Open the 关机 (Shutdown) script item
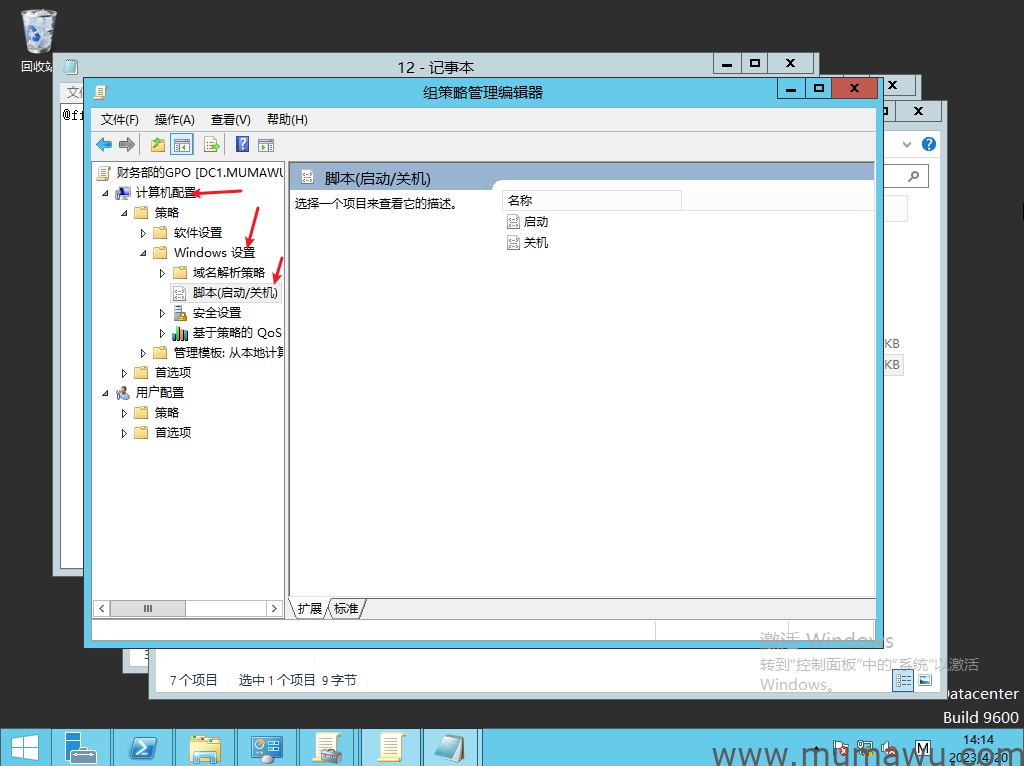This screenshot has height=766, width=1024. pyautogui.click(x=536, y=243)
